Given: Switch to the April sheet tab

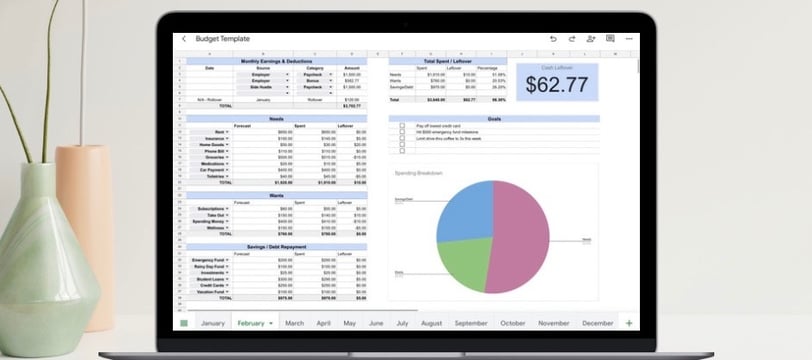Looking at the screenshot, I should pos(324,323).
